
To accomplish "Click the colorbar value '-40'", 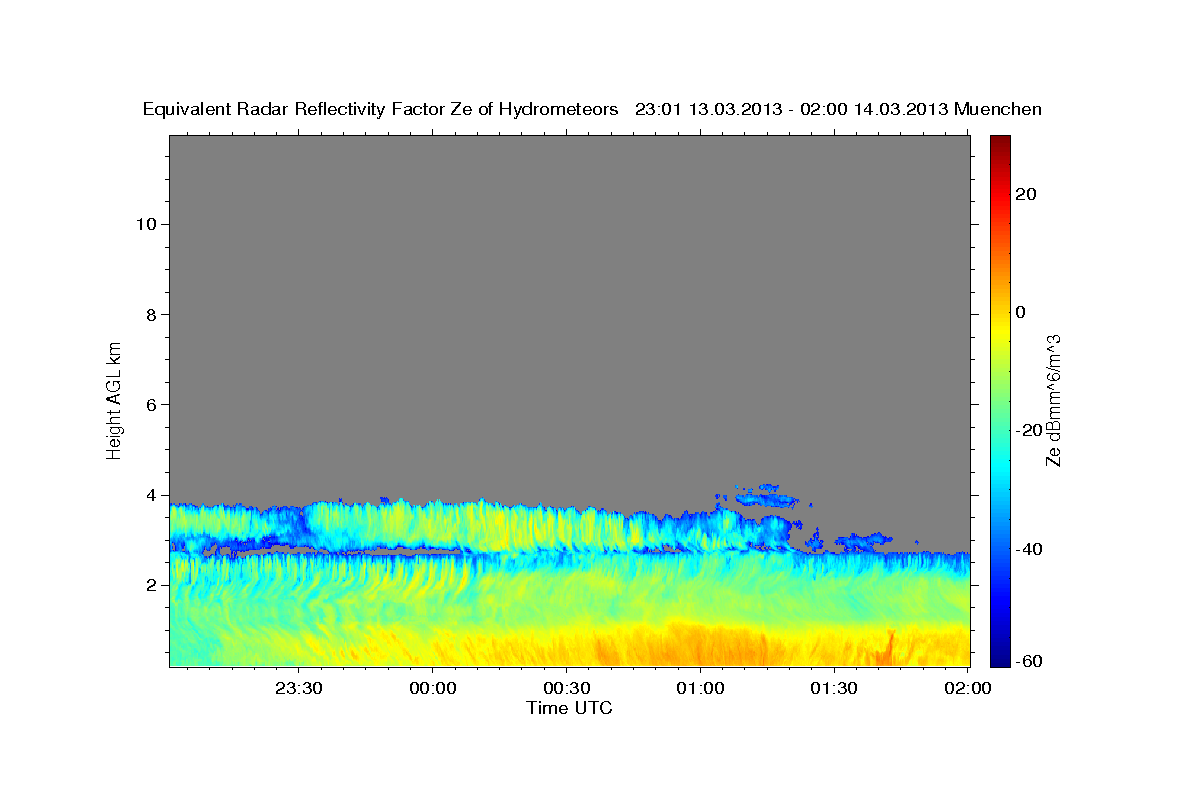I will pyautogui.click(x=1030, y=549).
